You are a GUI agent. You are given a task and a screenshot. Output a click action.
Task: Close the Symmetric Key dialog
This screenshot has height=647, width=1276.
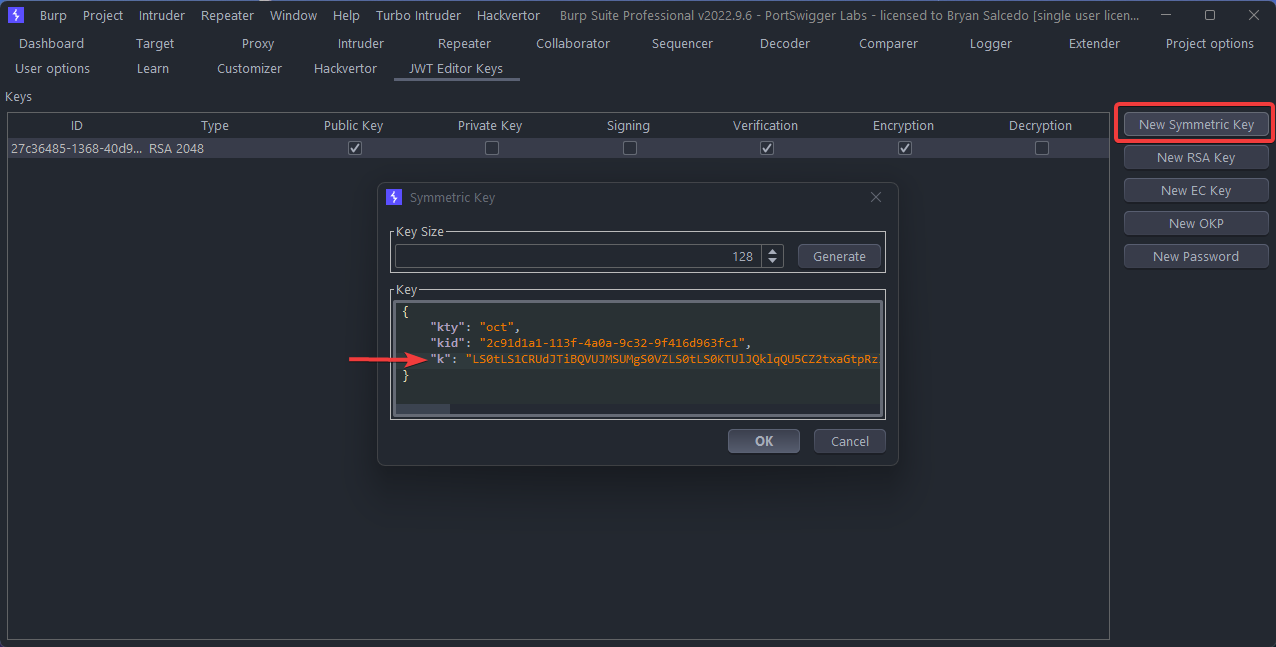pos(876,197)
